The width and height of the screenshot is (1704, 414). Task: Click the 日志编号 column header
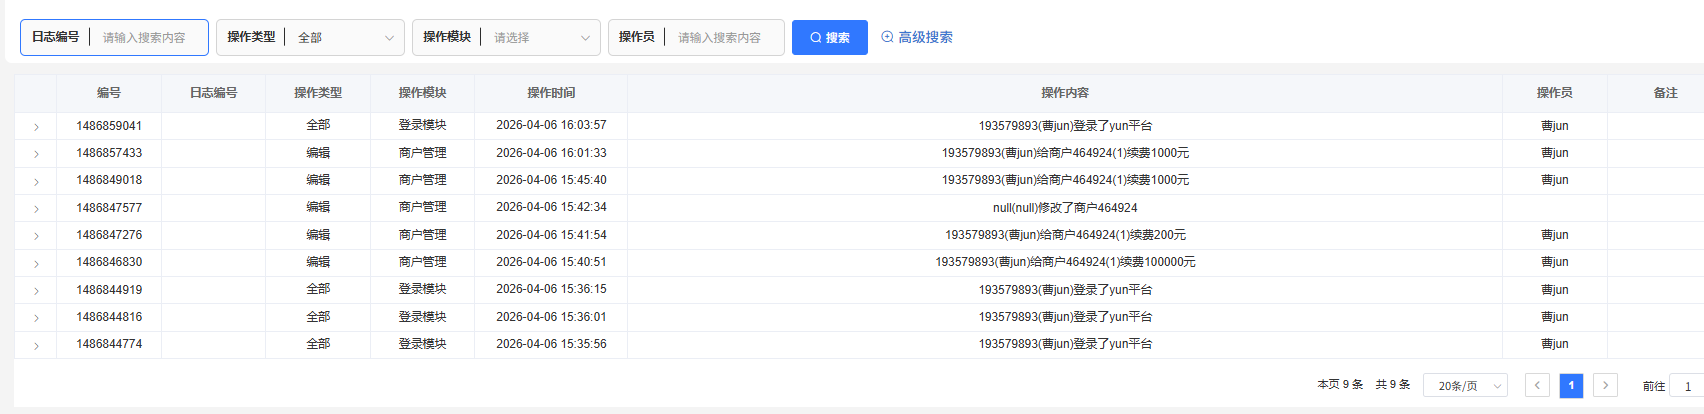coord(214,93)
